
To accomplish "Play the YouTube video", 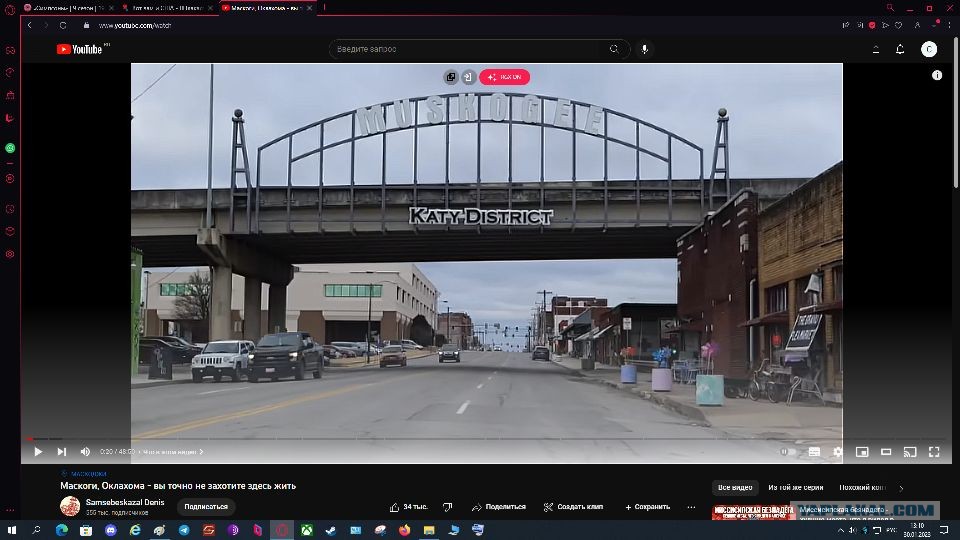I will (x=38, y=452).
